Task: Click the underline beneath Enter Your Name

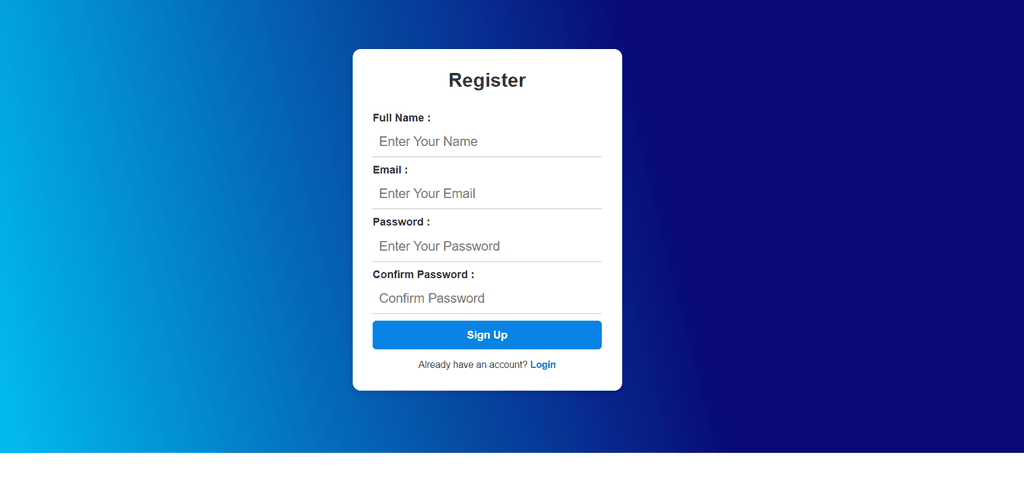Action: pos(487,157)
